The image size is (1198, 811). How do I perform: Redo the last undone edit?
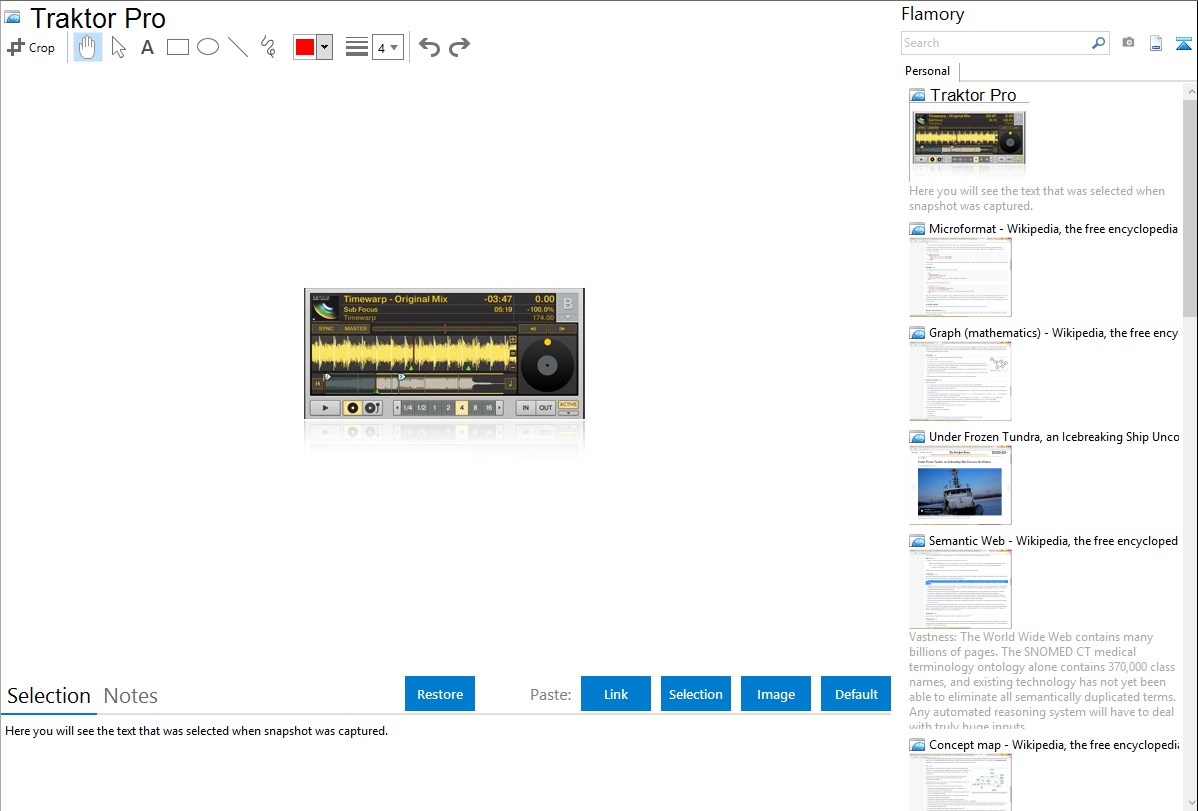point(459,47)
